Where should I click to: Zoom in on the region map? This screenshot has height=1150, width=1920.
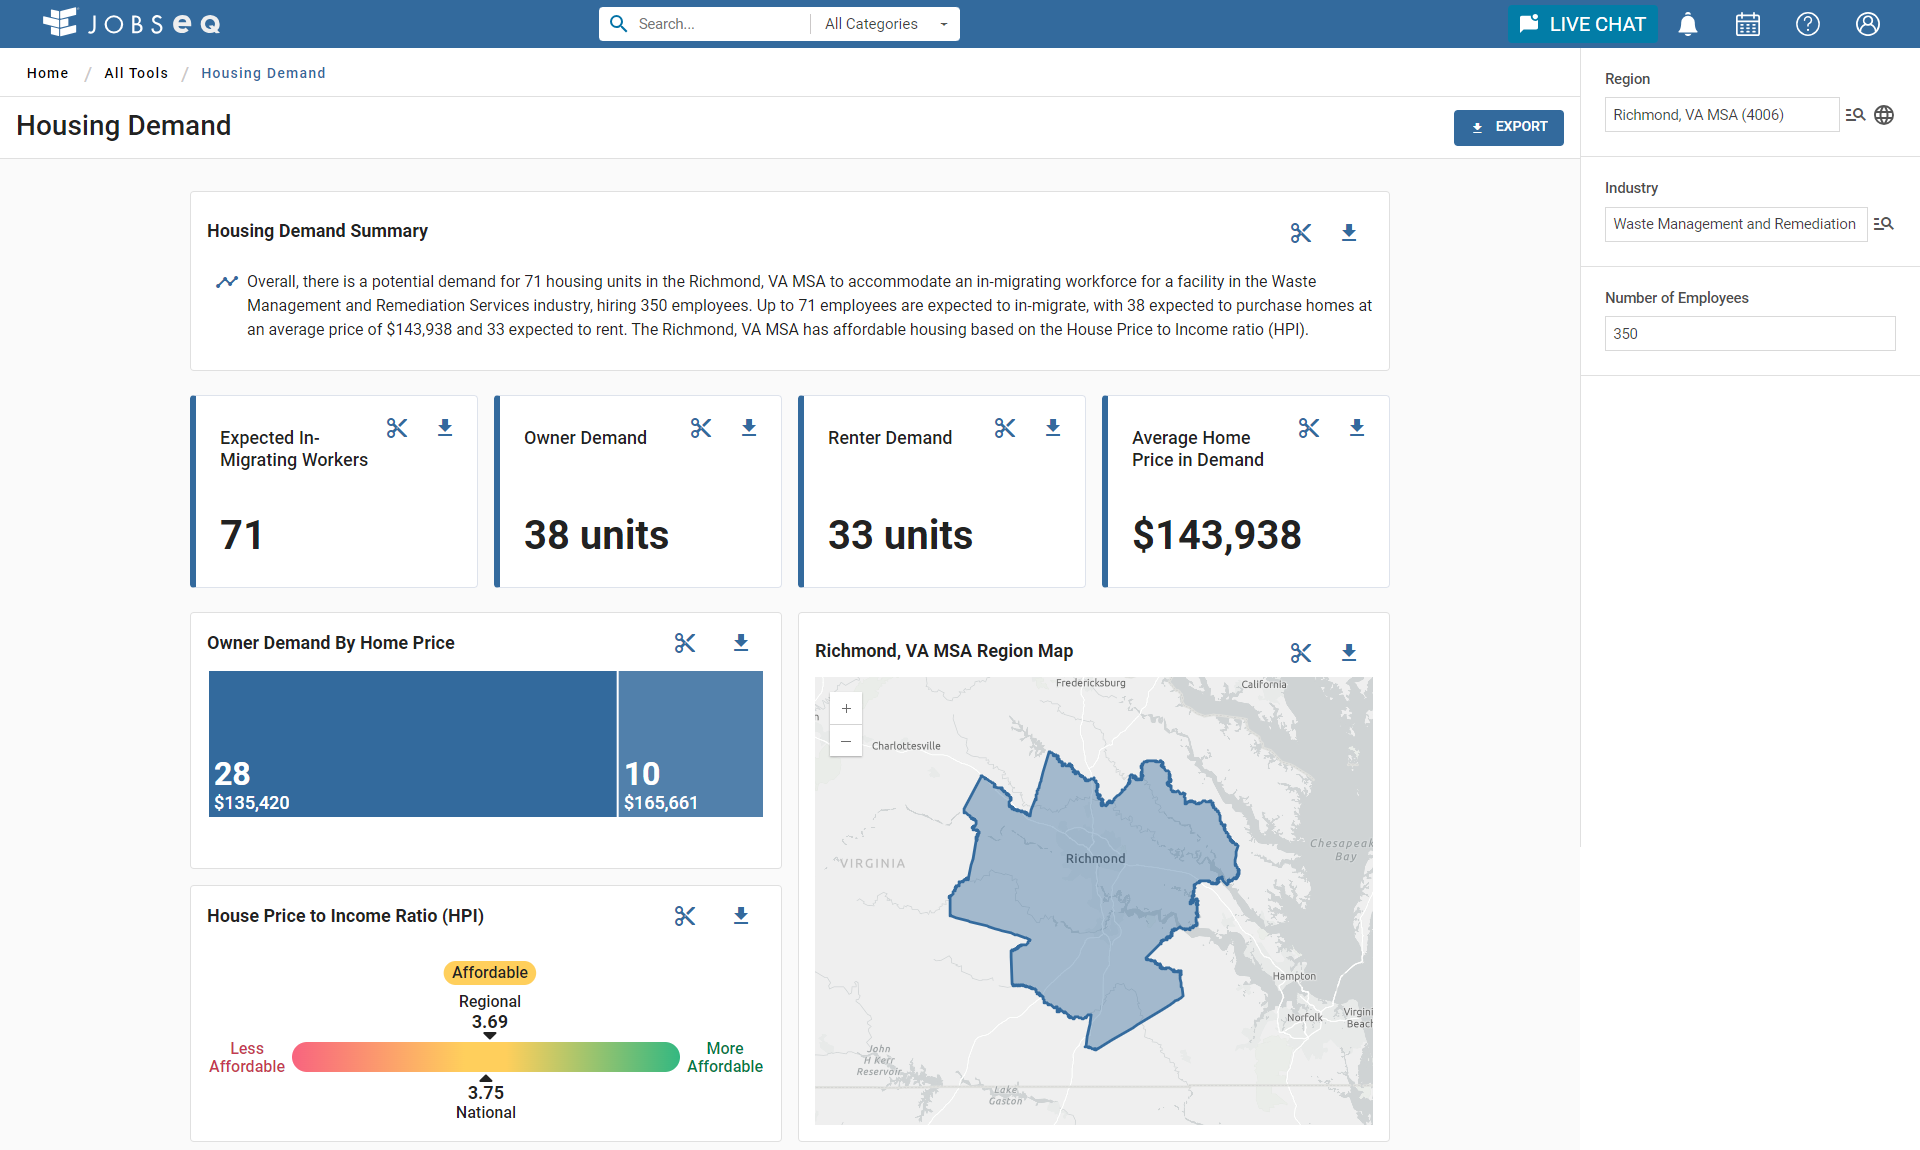pyautogui.click(x=846, y=709)
